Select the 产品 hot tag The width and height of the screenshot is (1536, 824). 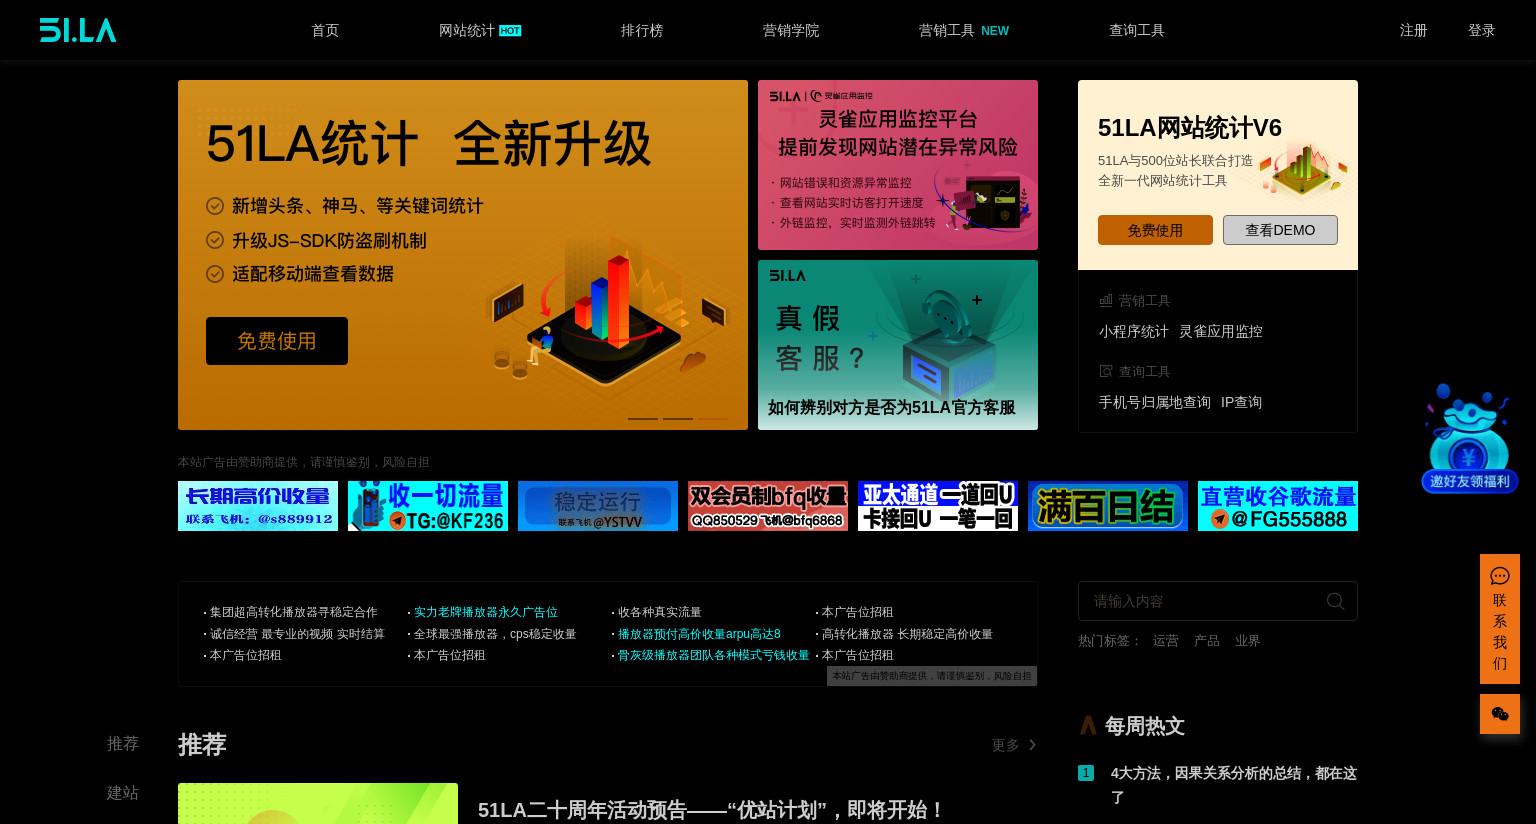coord(1207,640)
